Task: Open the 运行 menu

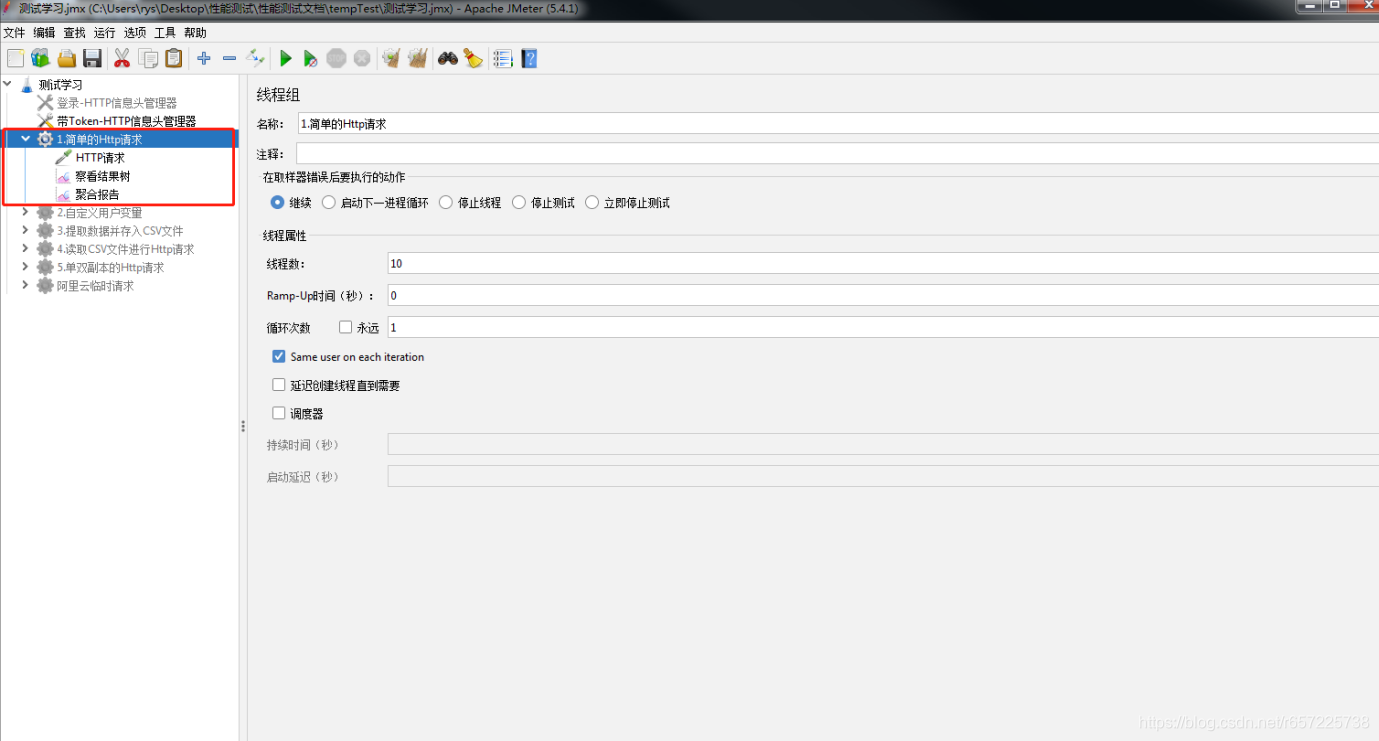Action: tap(104, 33)
